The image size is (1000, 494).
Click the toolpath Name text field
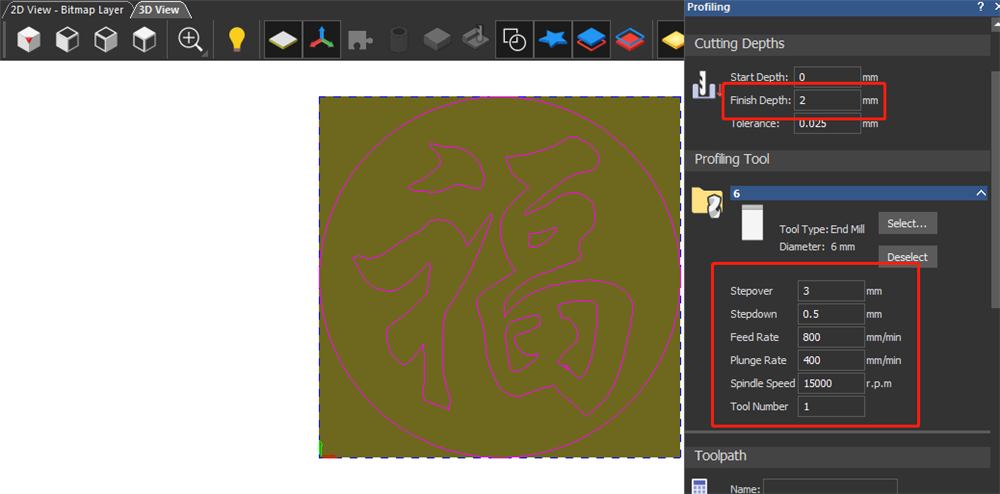point(830,487)
